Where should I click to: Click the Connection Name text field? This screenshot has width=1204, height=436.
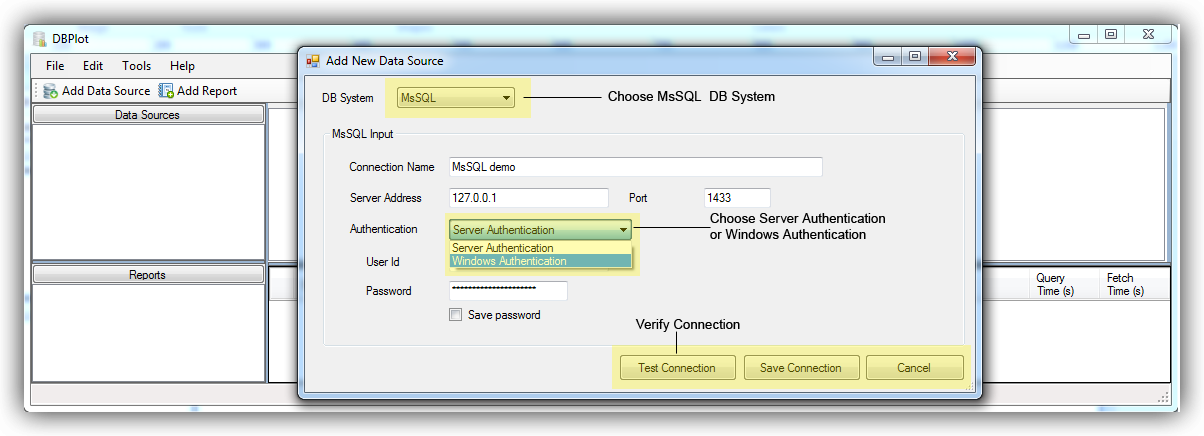[x=635, y=167]
